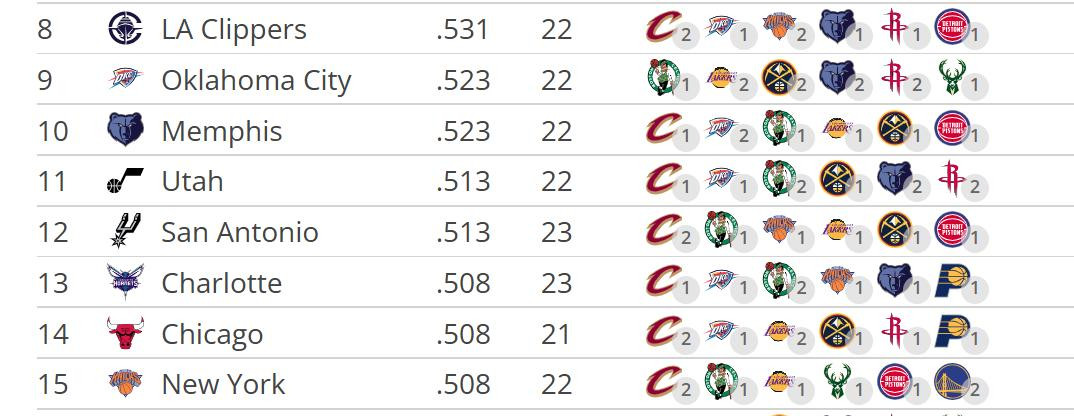The image size is (1074, 416).
Task: Select the Utah Jazz note logo
Action: click(125, 180)
